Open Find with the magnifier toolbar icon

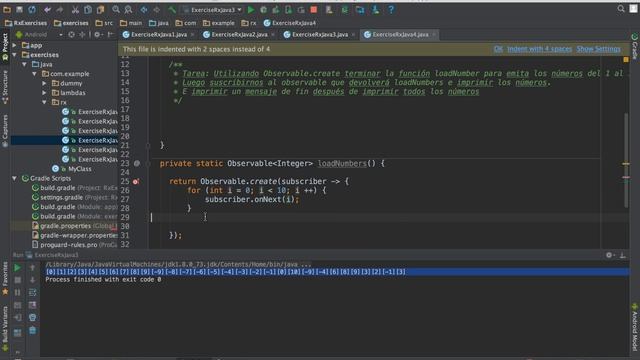point(116,9)
